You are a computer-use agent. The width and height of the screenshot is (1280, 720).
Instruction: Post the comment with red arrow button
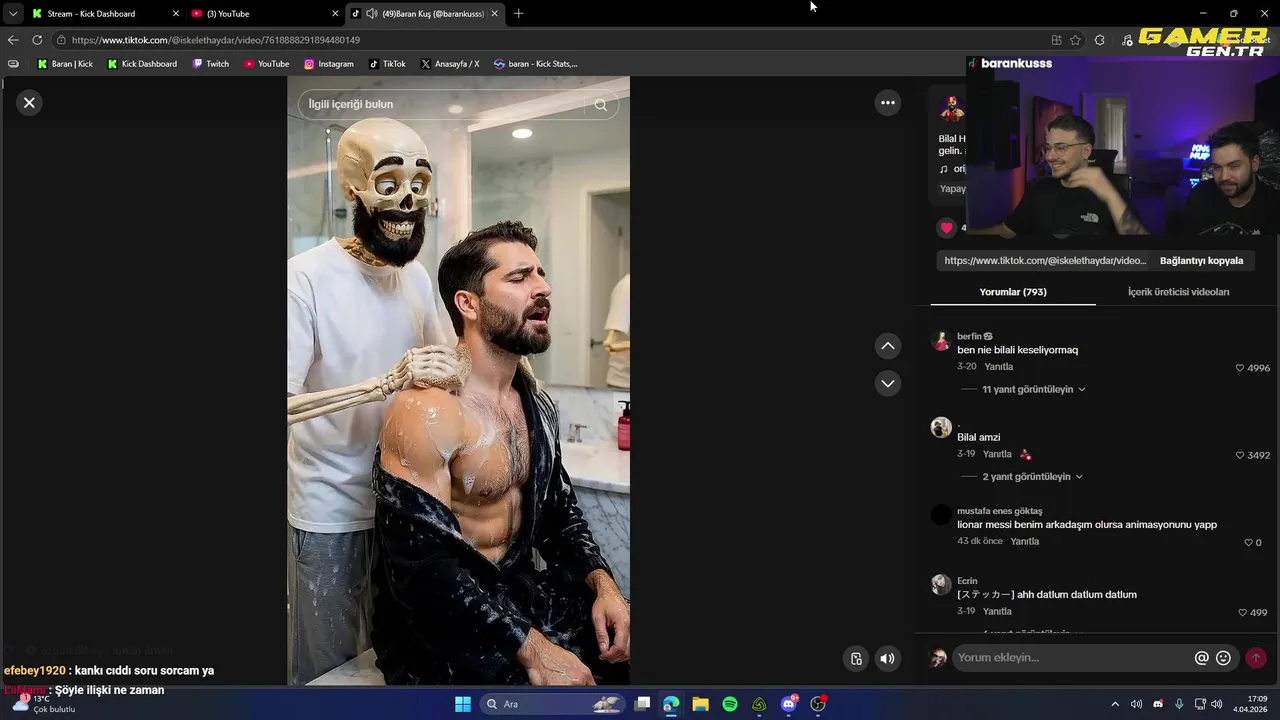(x=1255, y=658)
